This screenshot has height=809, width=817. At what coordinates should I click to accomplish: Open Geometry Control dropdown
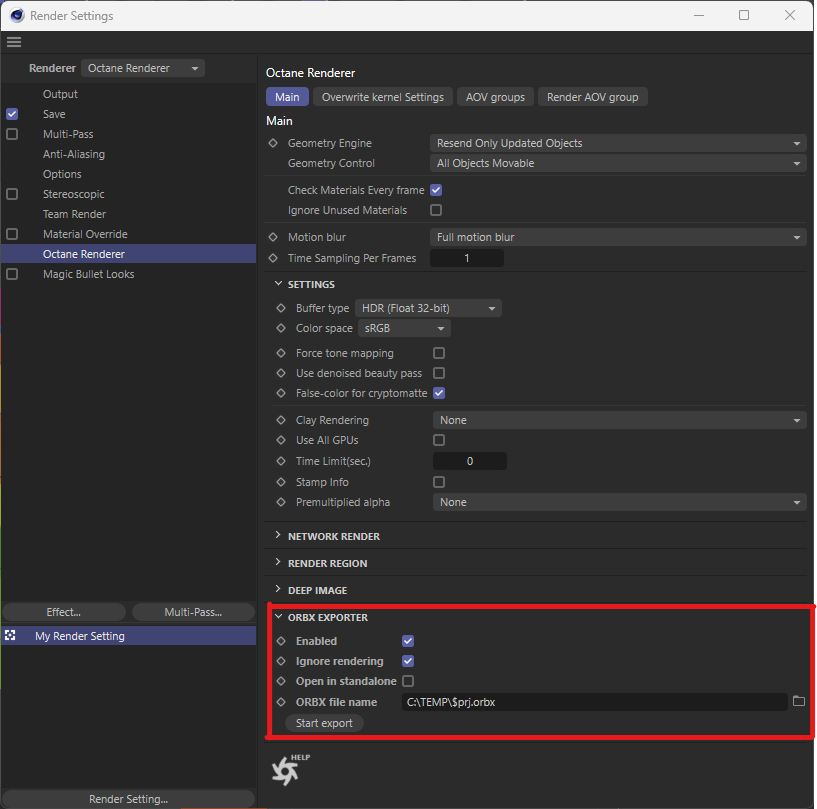coord(618,163)
